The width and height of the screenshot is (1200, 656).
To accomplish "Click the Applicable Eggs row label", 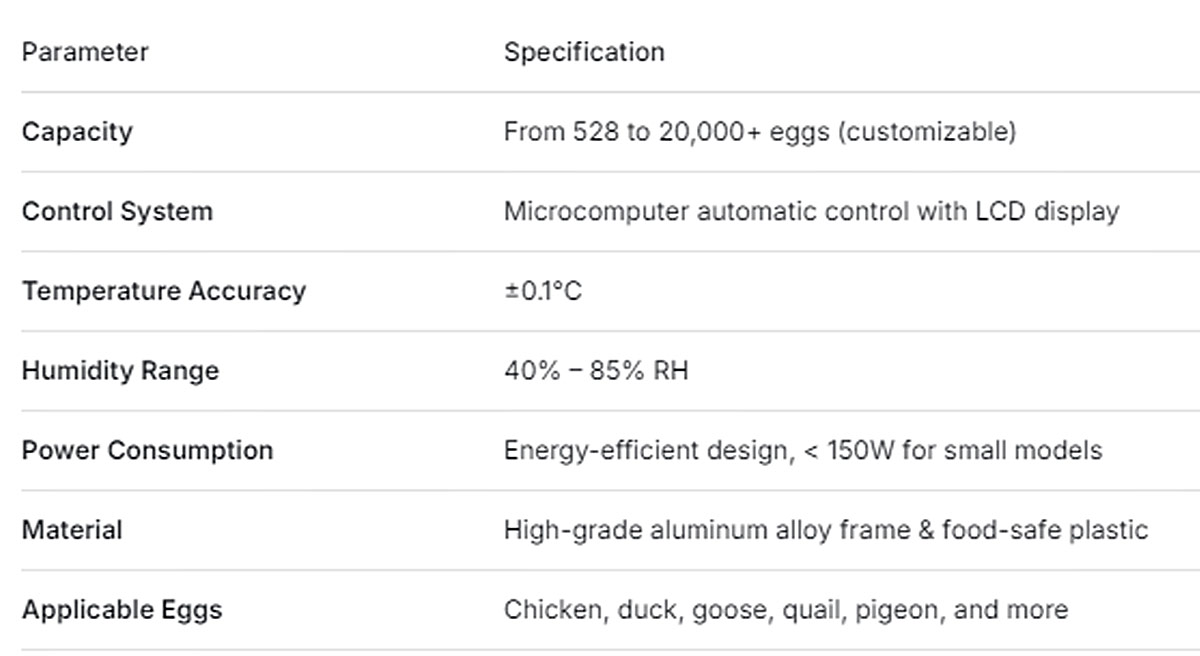I will (122, 610).
